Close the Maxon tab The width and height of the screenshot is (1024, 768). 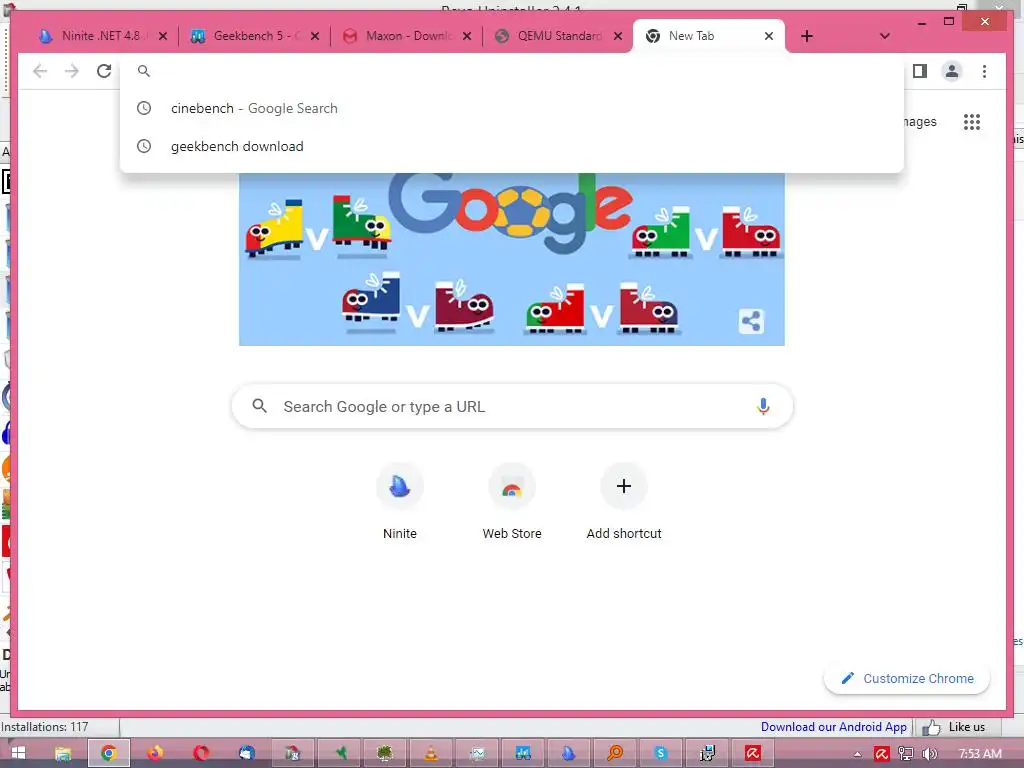[x=467, y=36]
